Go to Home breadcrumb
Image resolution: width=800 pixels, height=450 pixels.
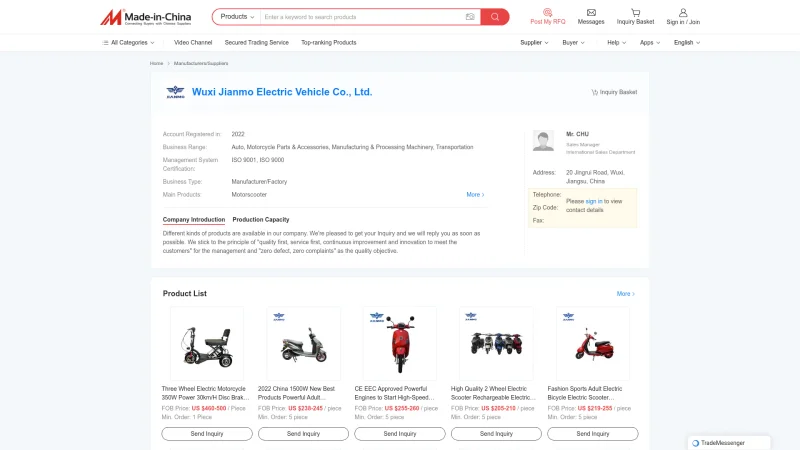click(156, 63)
